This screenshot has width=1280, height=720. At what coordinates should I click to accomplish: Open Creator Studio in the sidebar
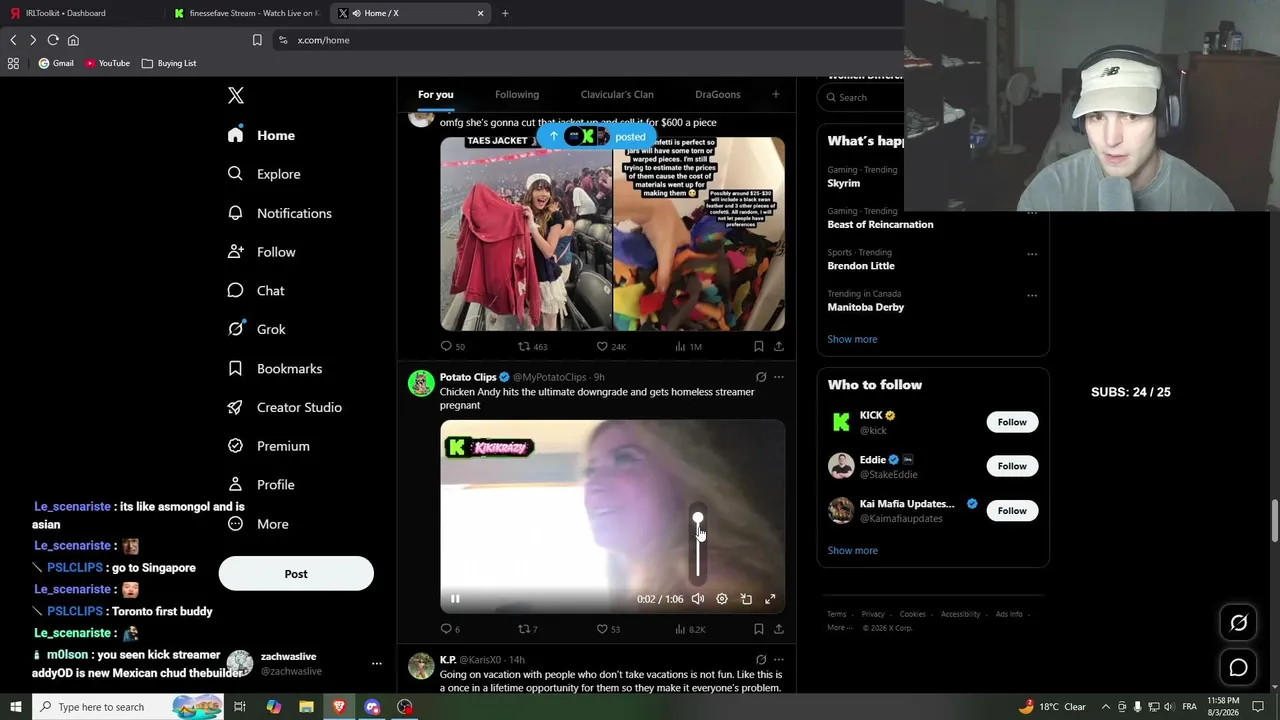tap(285, 407)
